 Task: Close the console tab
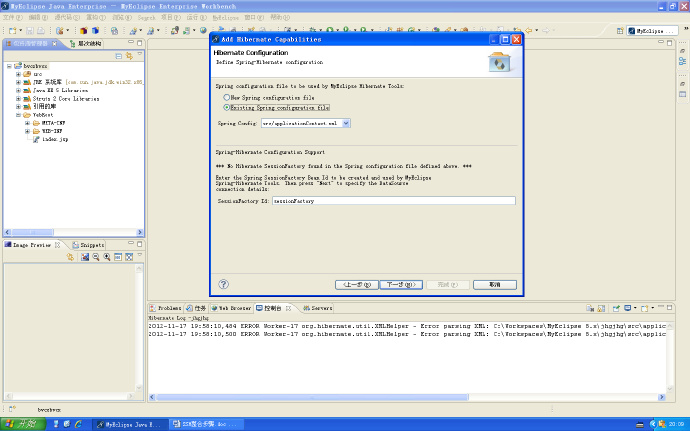(x=288, y=308)
